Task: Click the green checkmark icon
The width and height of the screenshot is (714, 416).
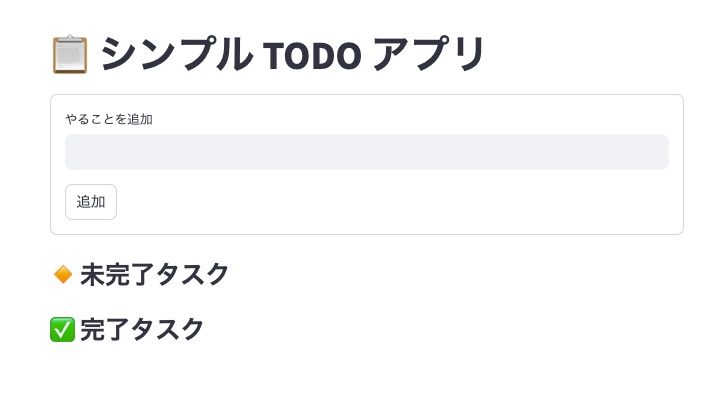Action: [x=62, y=329]
